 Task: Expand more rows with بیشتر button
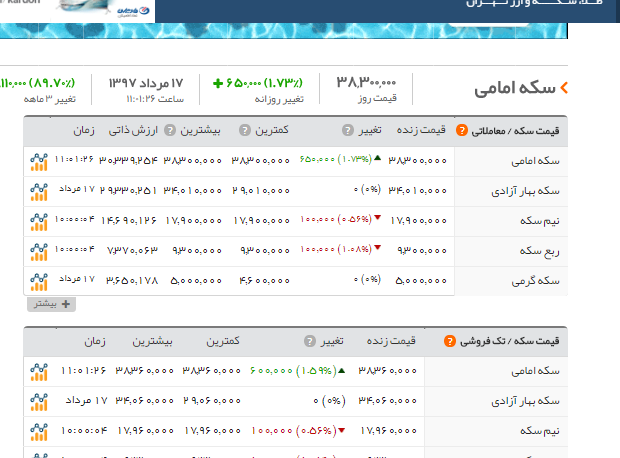click(x=51, y=304)
